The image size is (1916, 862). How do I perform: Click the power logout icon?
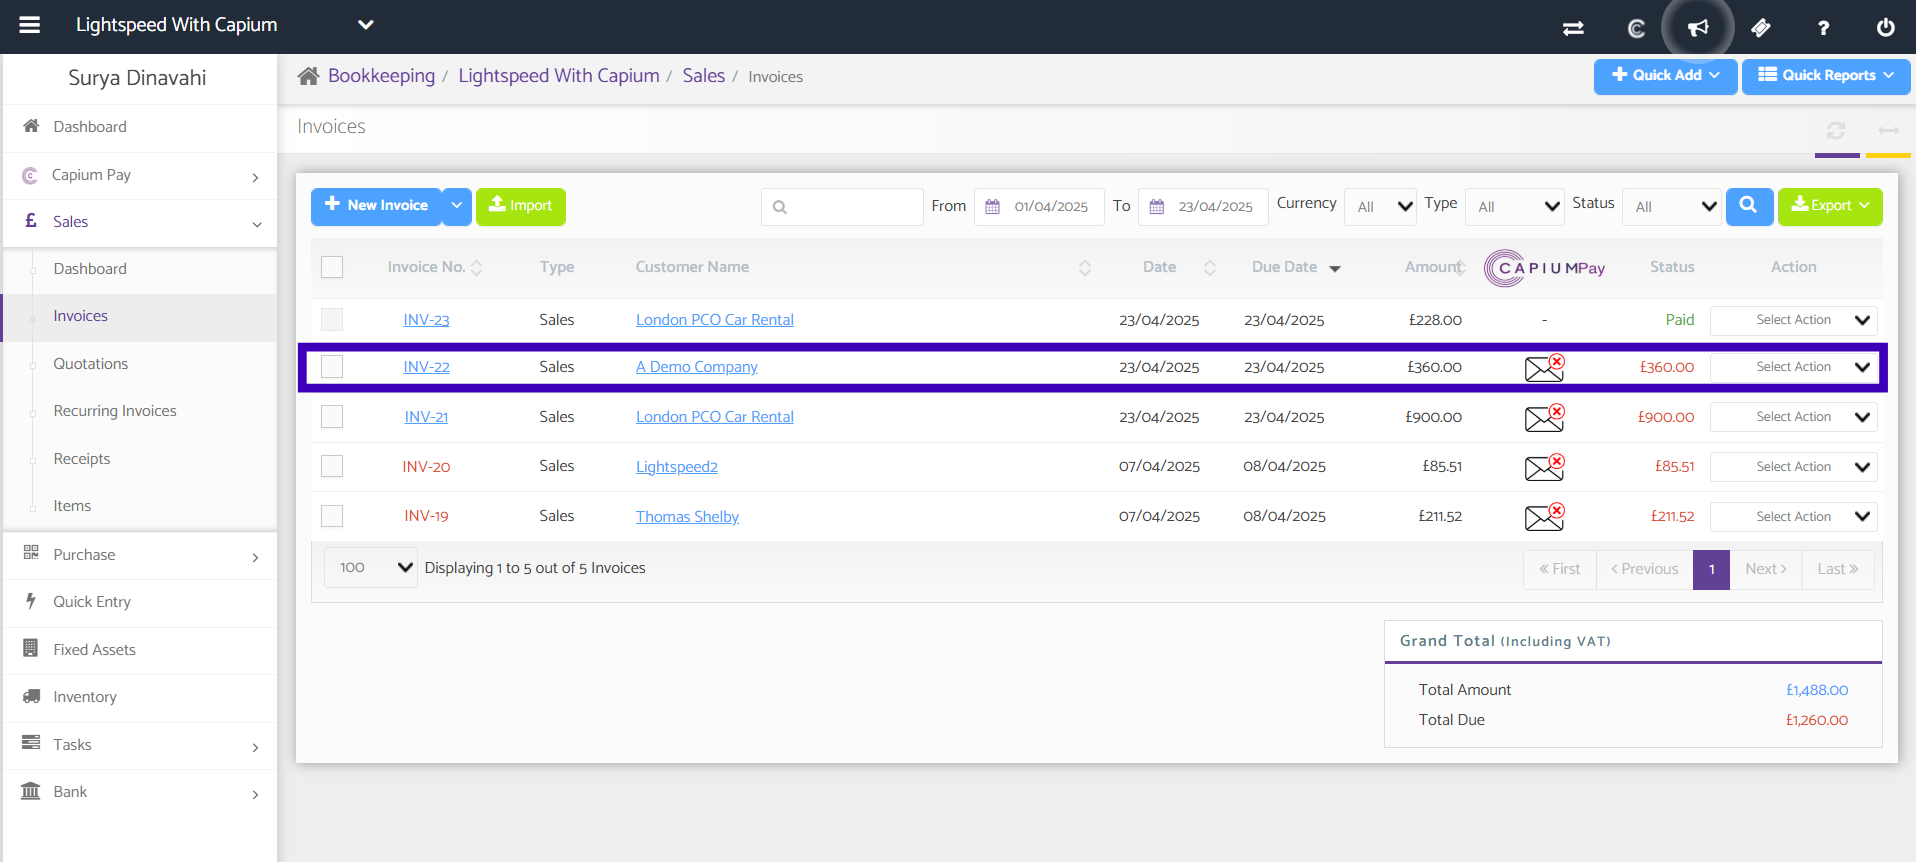pyautogui.click(x=1885, y=28)
